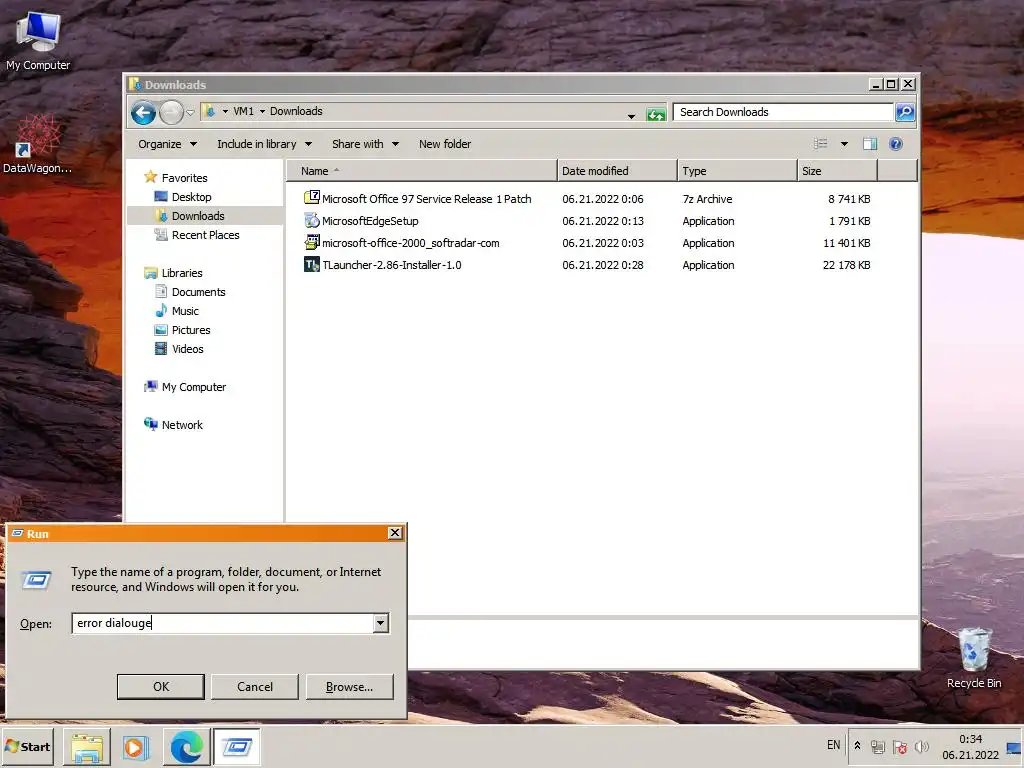Image resolution: width=1024 pixels, height=768 pixels.
Task: Expand the Share with dropdown
Action: pyautogui.click(x=365, y=144)
